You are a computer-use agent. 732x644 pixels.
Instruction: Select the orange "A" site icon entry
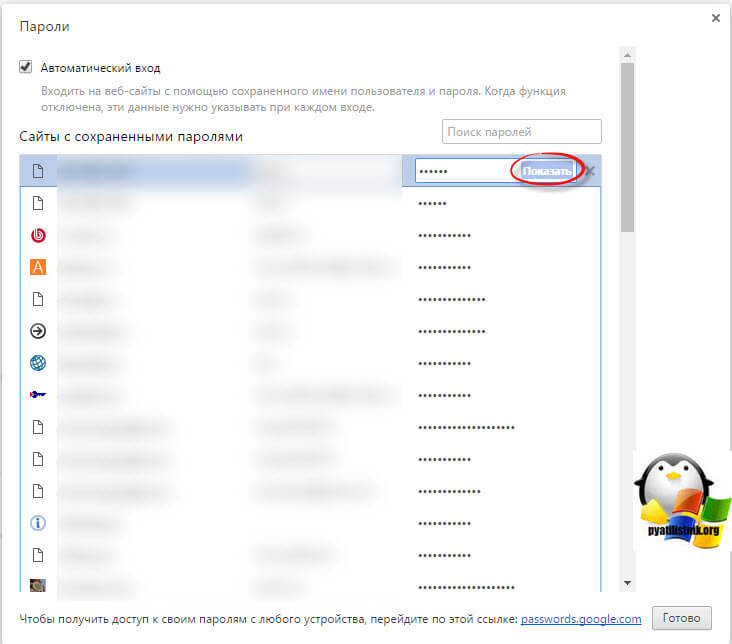tap(39, 267)
